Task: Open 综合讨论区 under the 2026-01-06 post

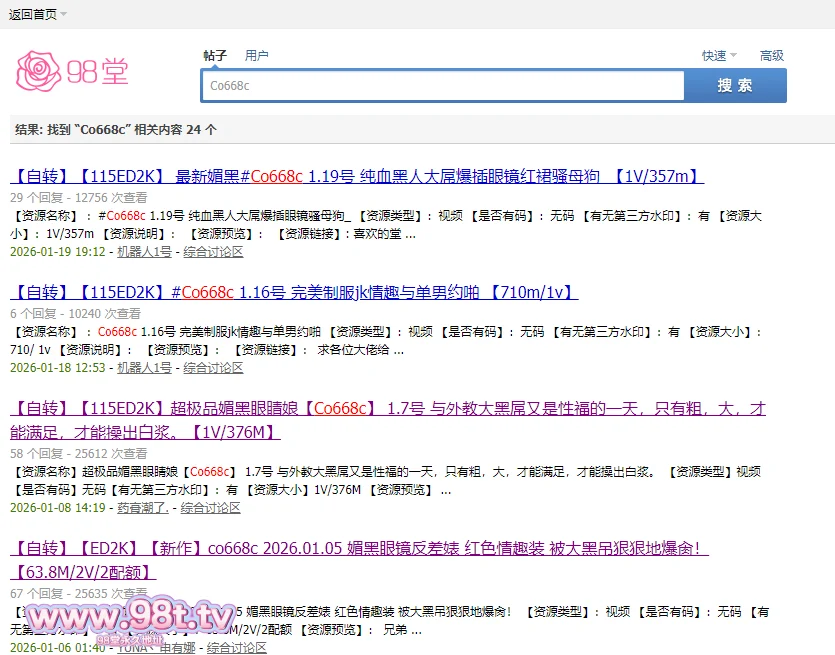Action: point(237,648)
